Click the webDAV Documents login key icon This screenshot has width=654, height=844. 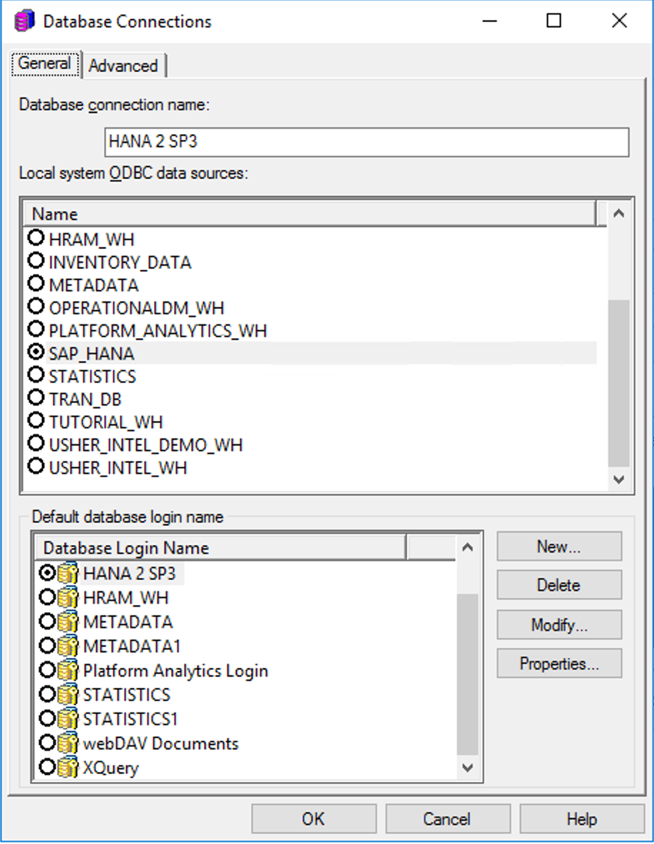[68, 743]
